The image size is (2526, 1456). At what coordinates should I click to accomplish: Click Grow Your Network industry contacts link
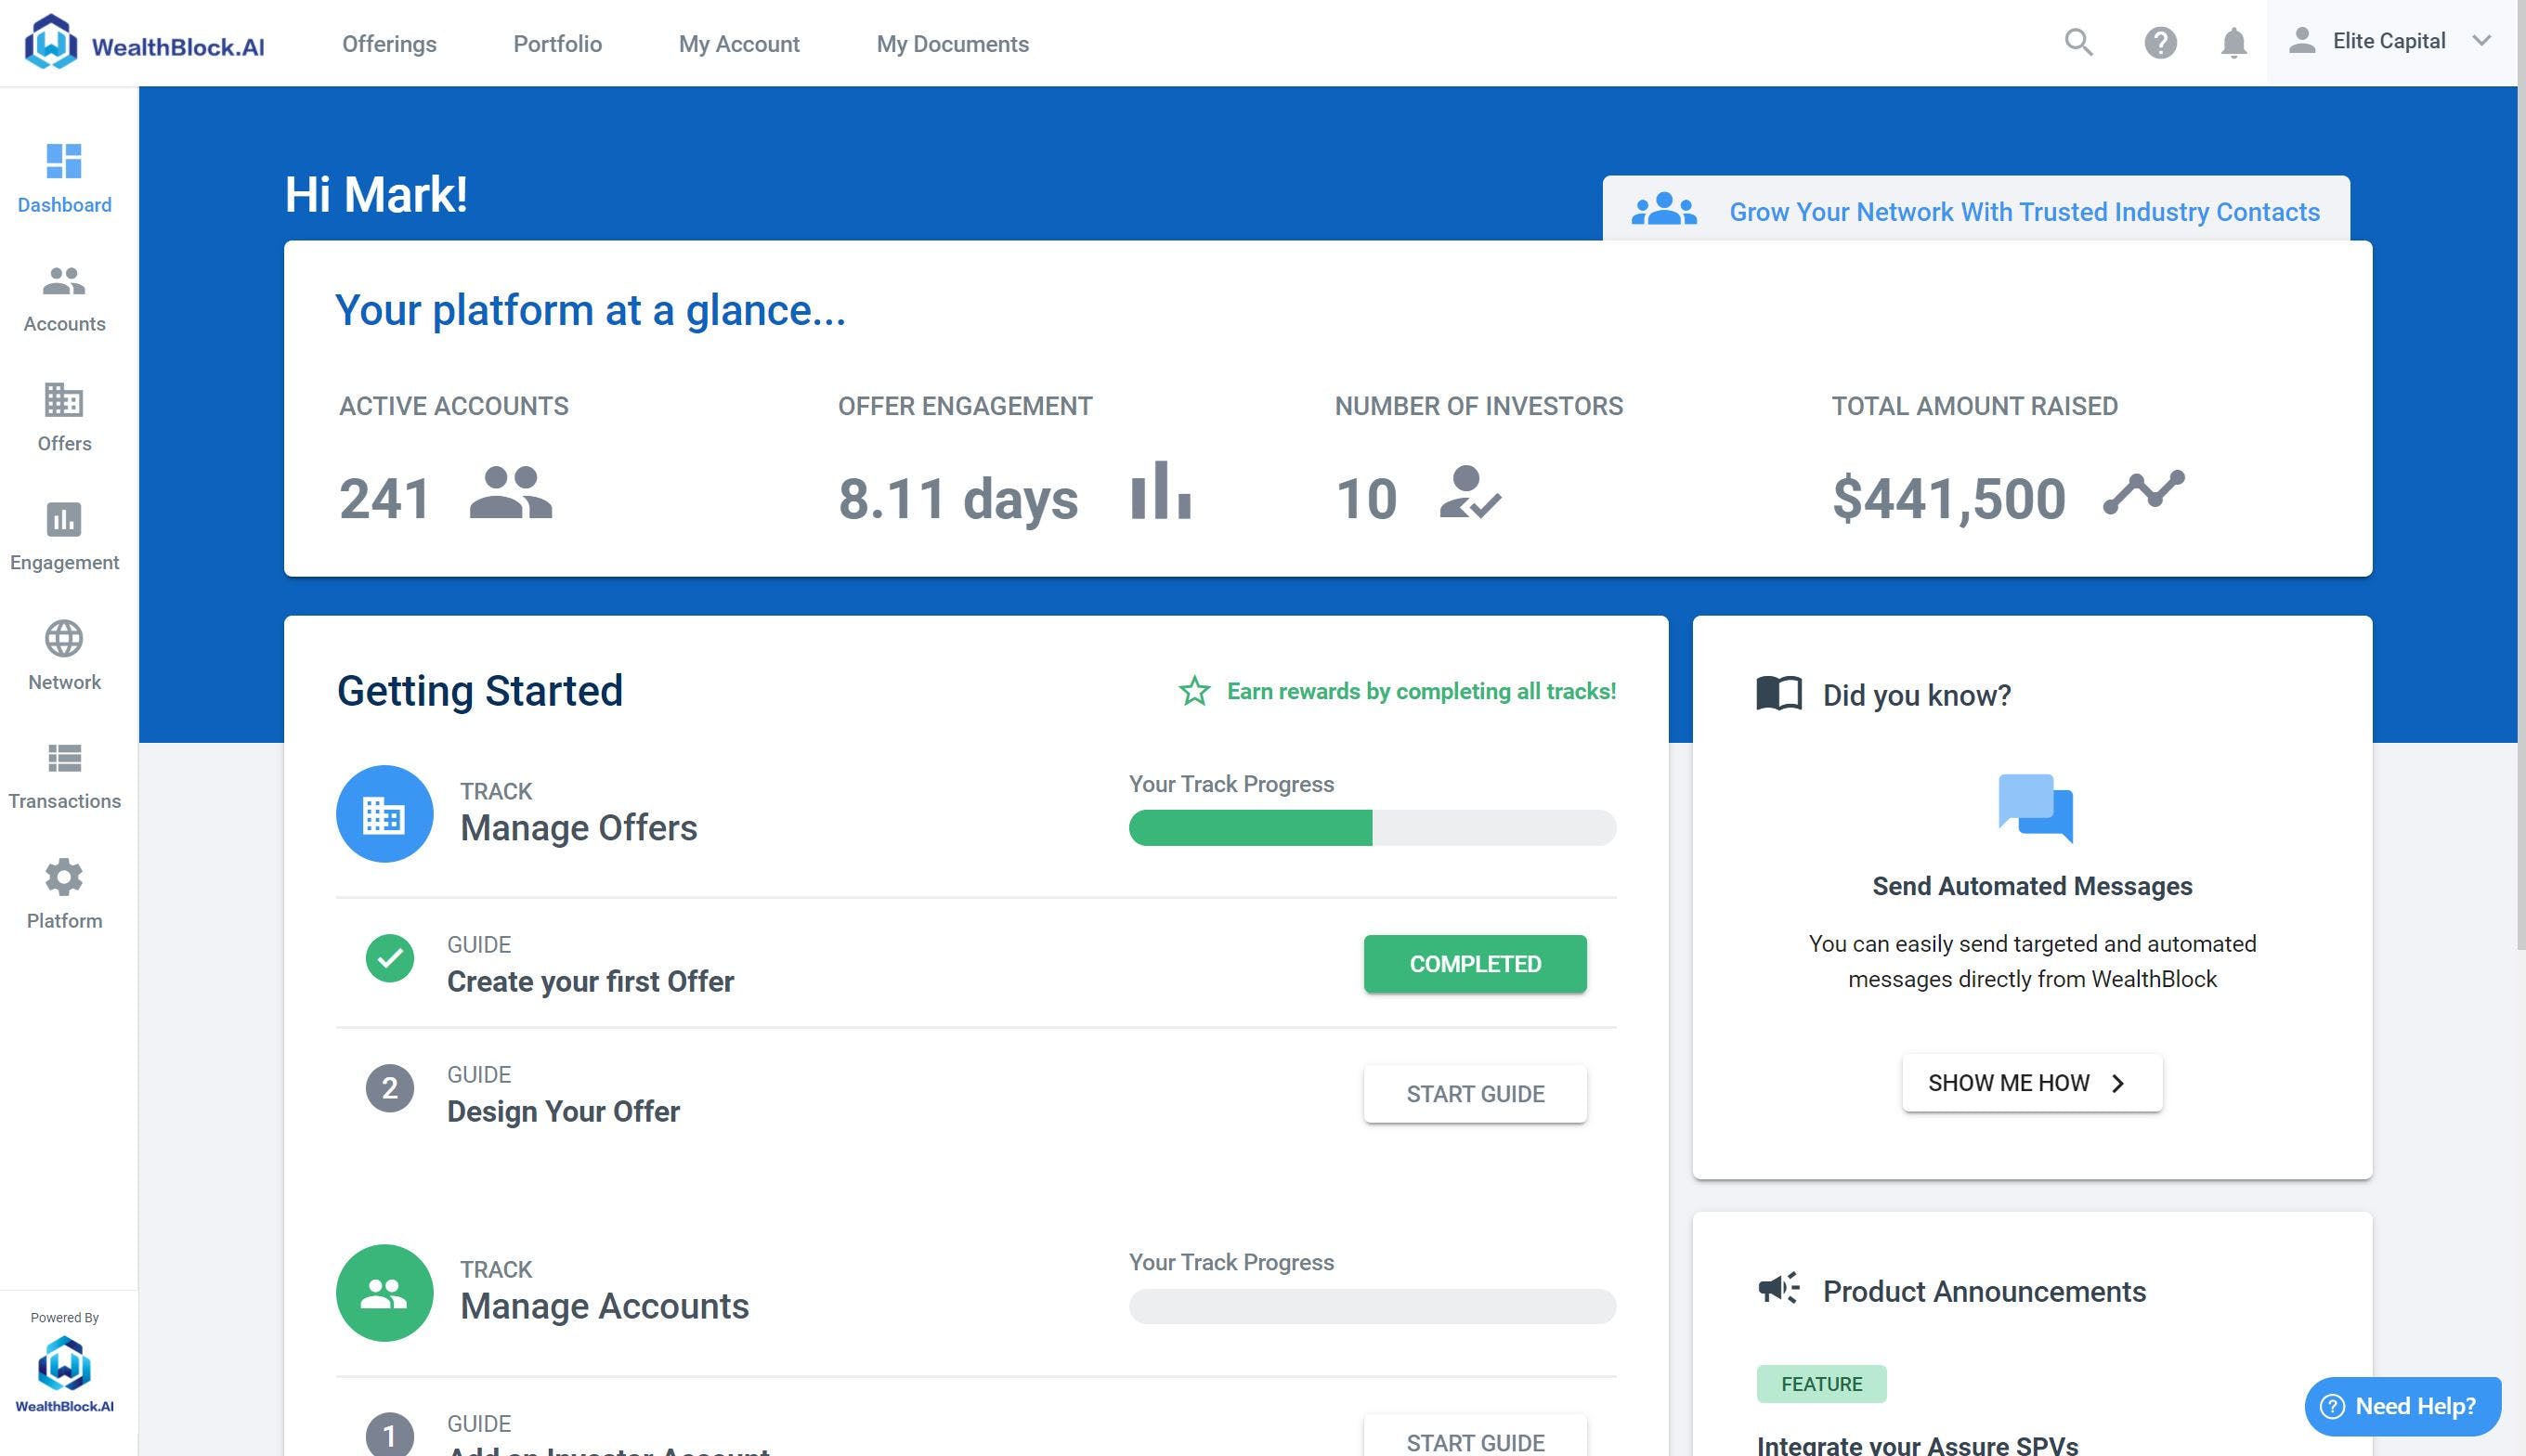(2023, 212)
